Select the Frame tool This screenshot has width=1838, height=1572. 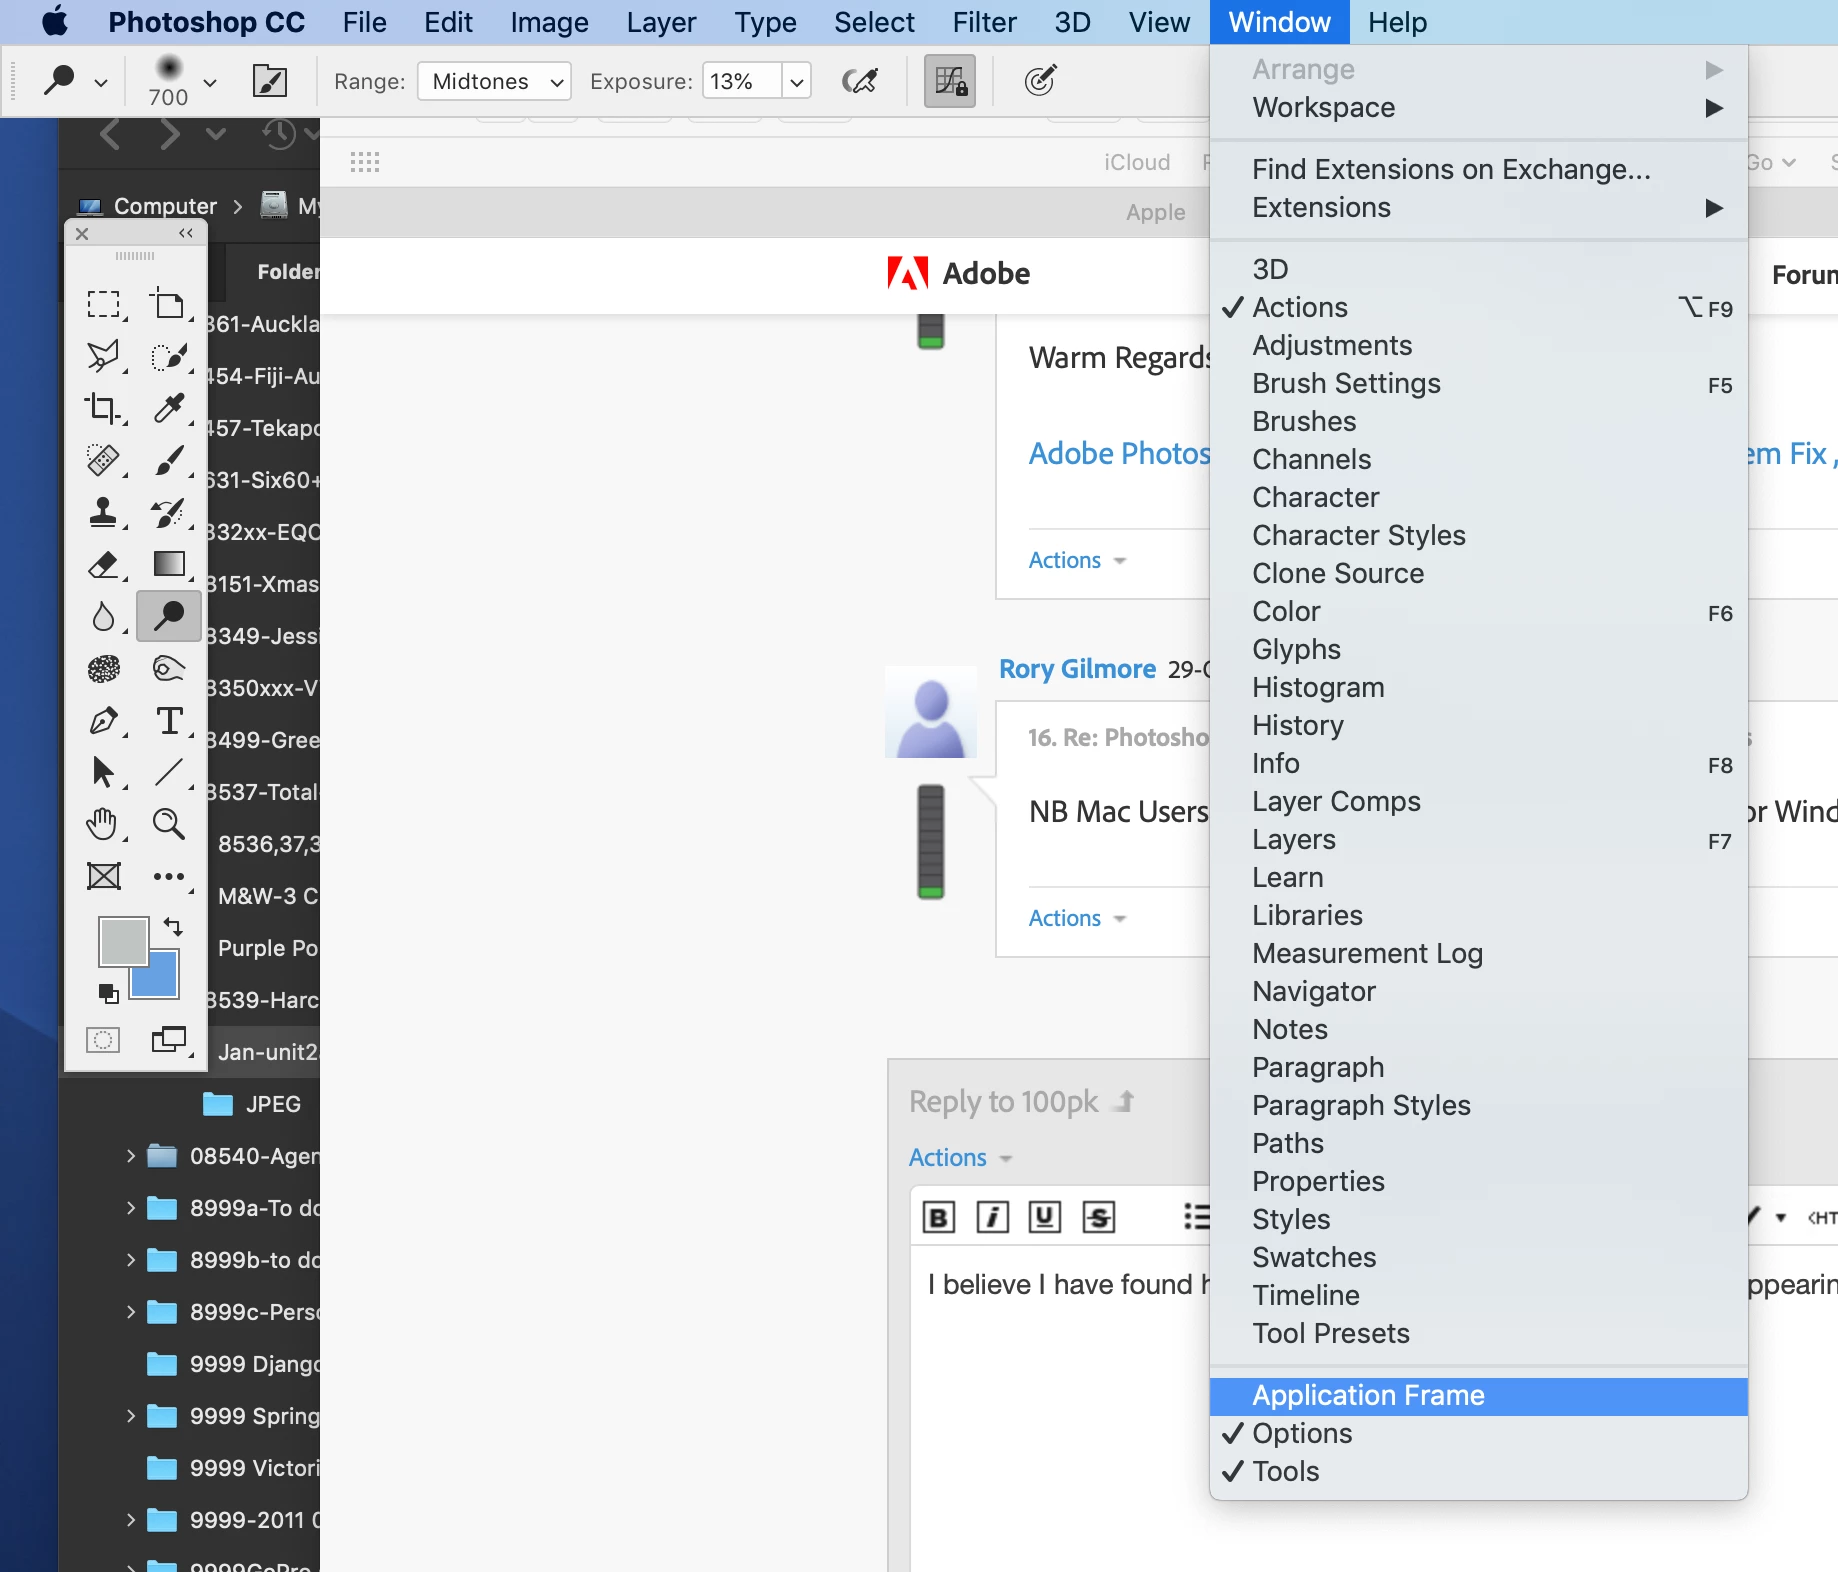coord(103,876)
